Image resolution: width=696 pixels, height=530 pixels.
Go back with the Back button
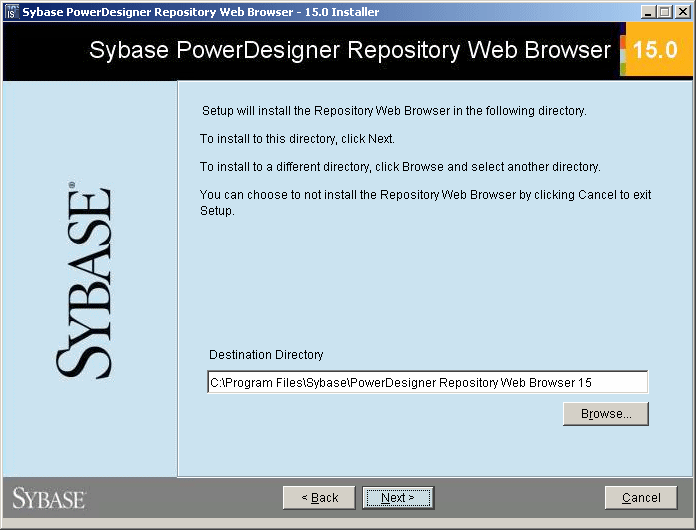pos(319,498)
